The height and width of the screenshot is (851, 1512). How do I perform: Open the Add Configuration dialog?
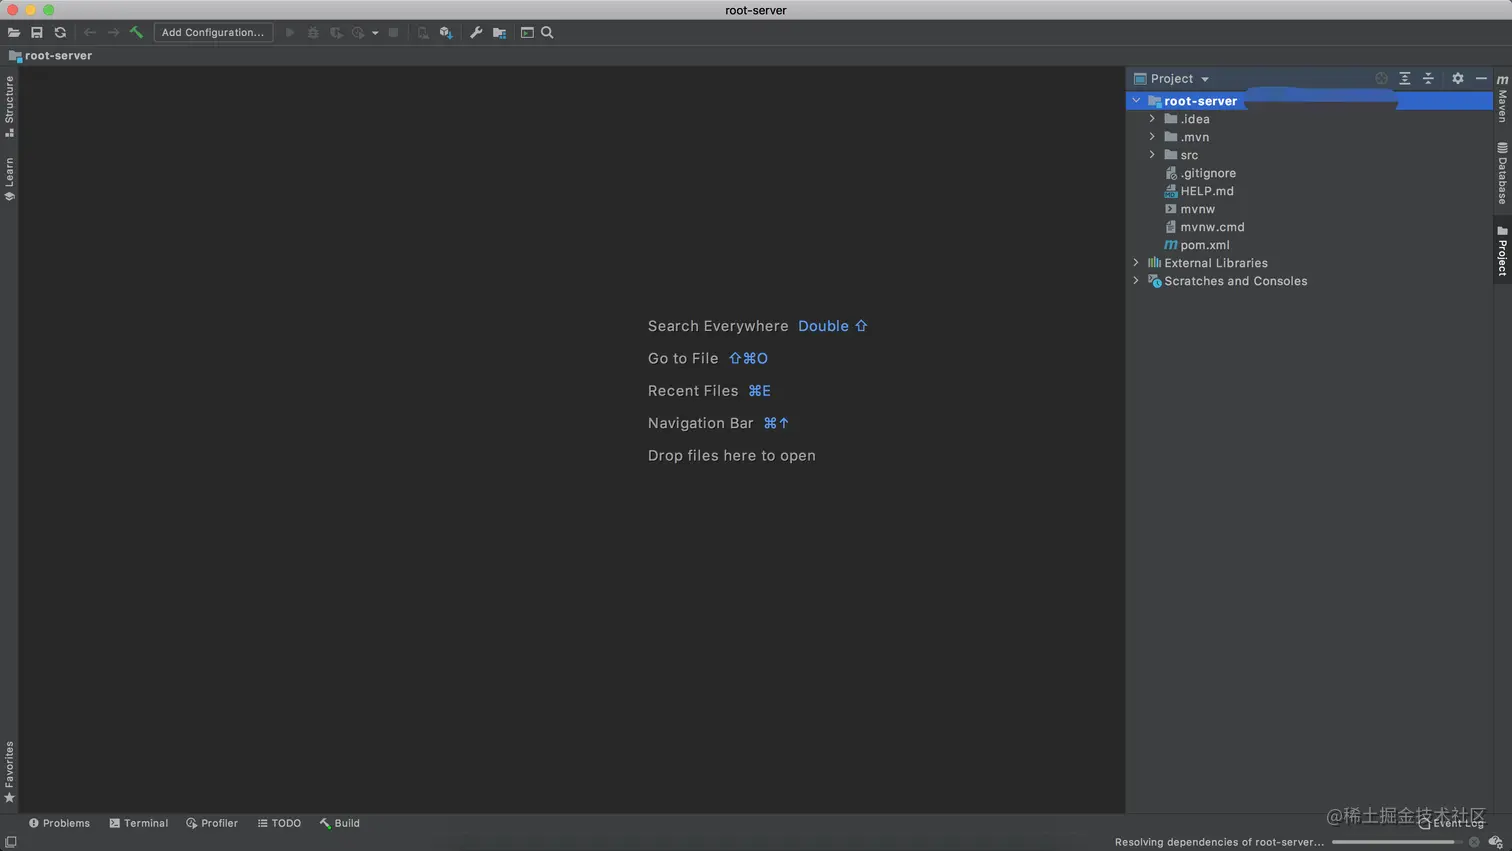point(213,33)
